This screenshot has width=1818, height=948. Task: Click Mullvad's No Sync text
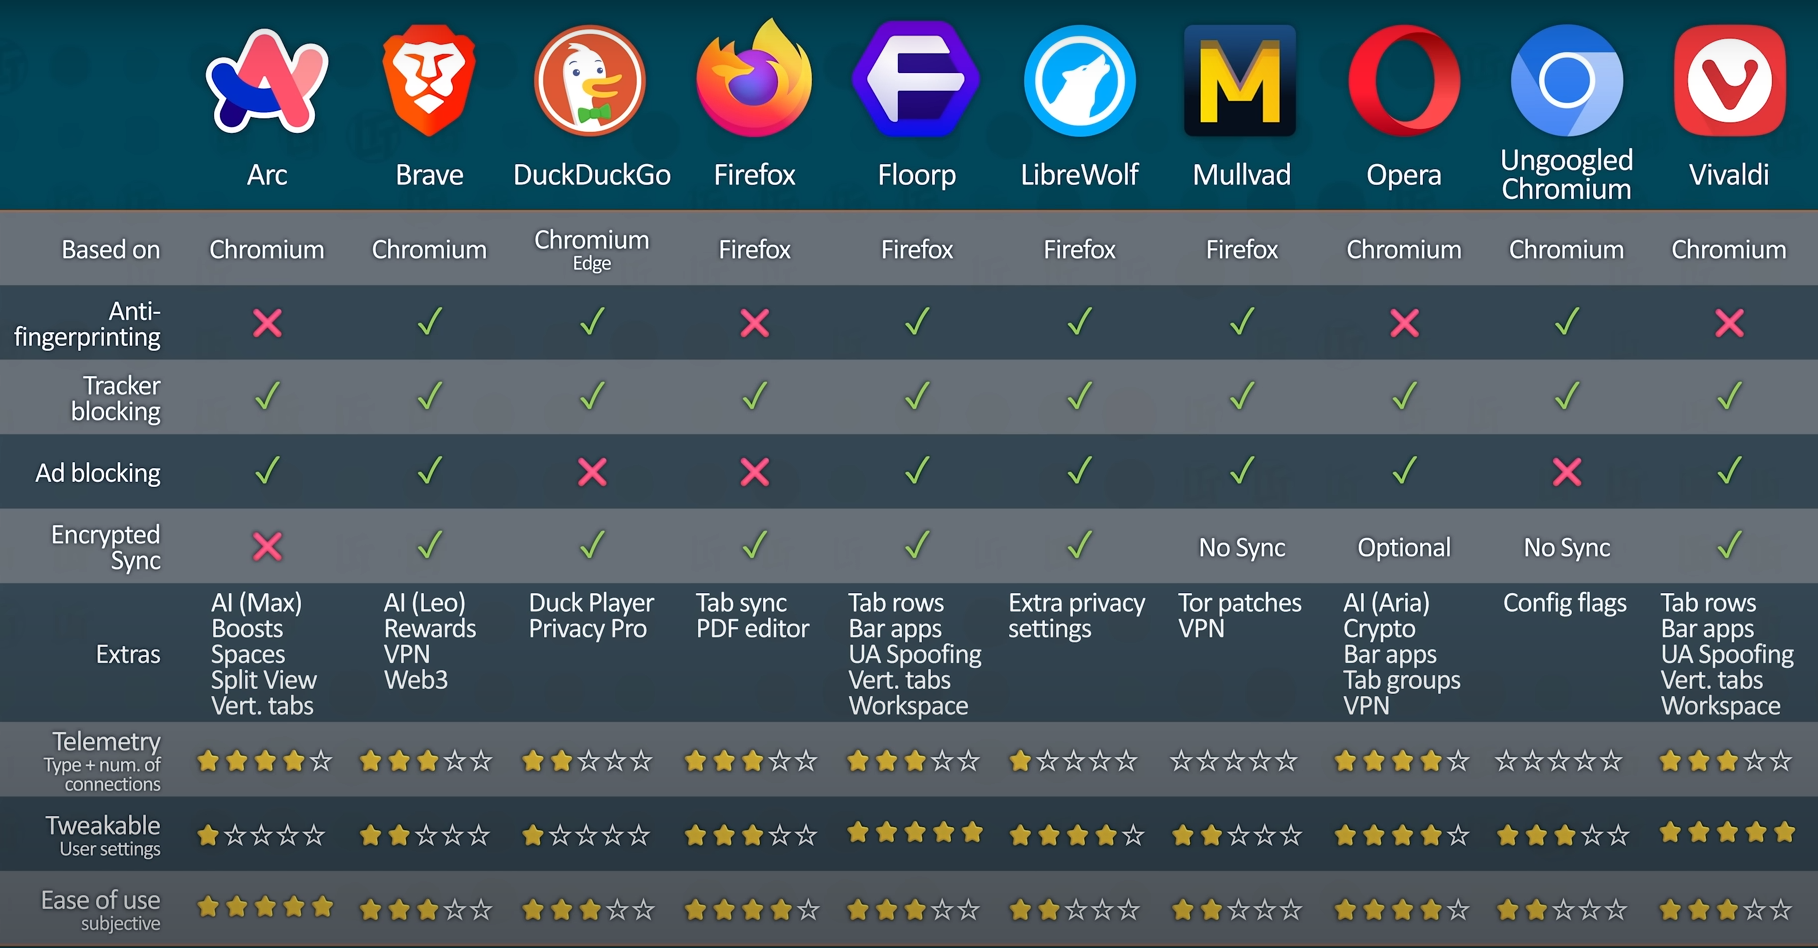pyautogui.click(x=1242, y=548)
